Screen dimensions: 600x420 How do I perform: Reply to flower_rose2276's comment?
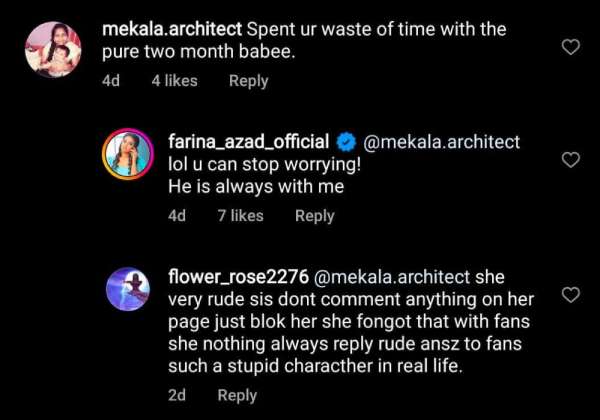pyautogui.click(x=237, y=395)
